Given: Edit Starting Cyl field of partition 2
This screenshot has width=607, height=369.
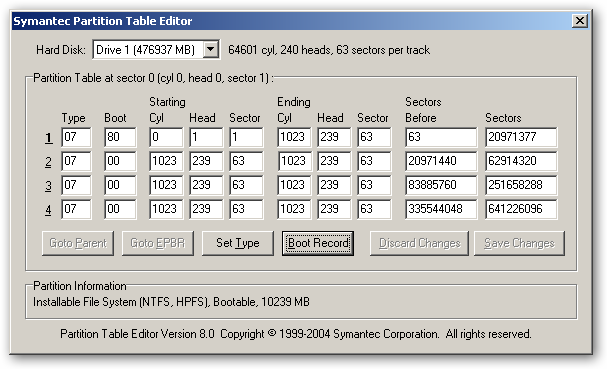Looking at the screenshot, I should (x=166, y=161).
